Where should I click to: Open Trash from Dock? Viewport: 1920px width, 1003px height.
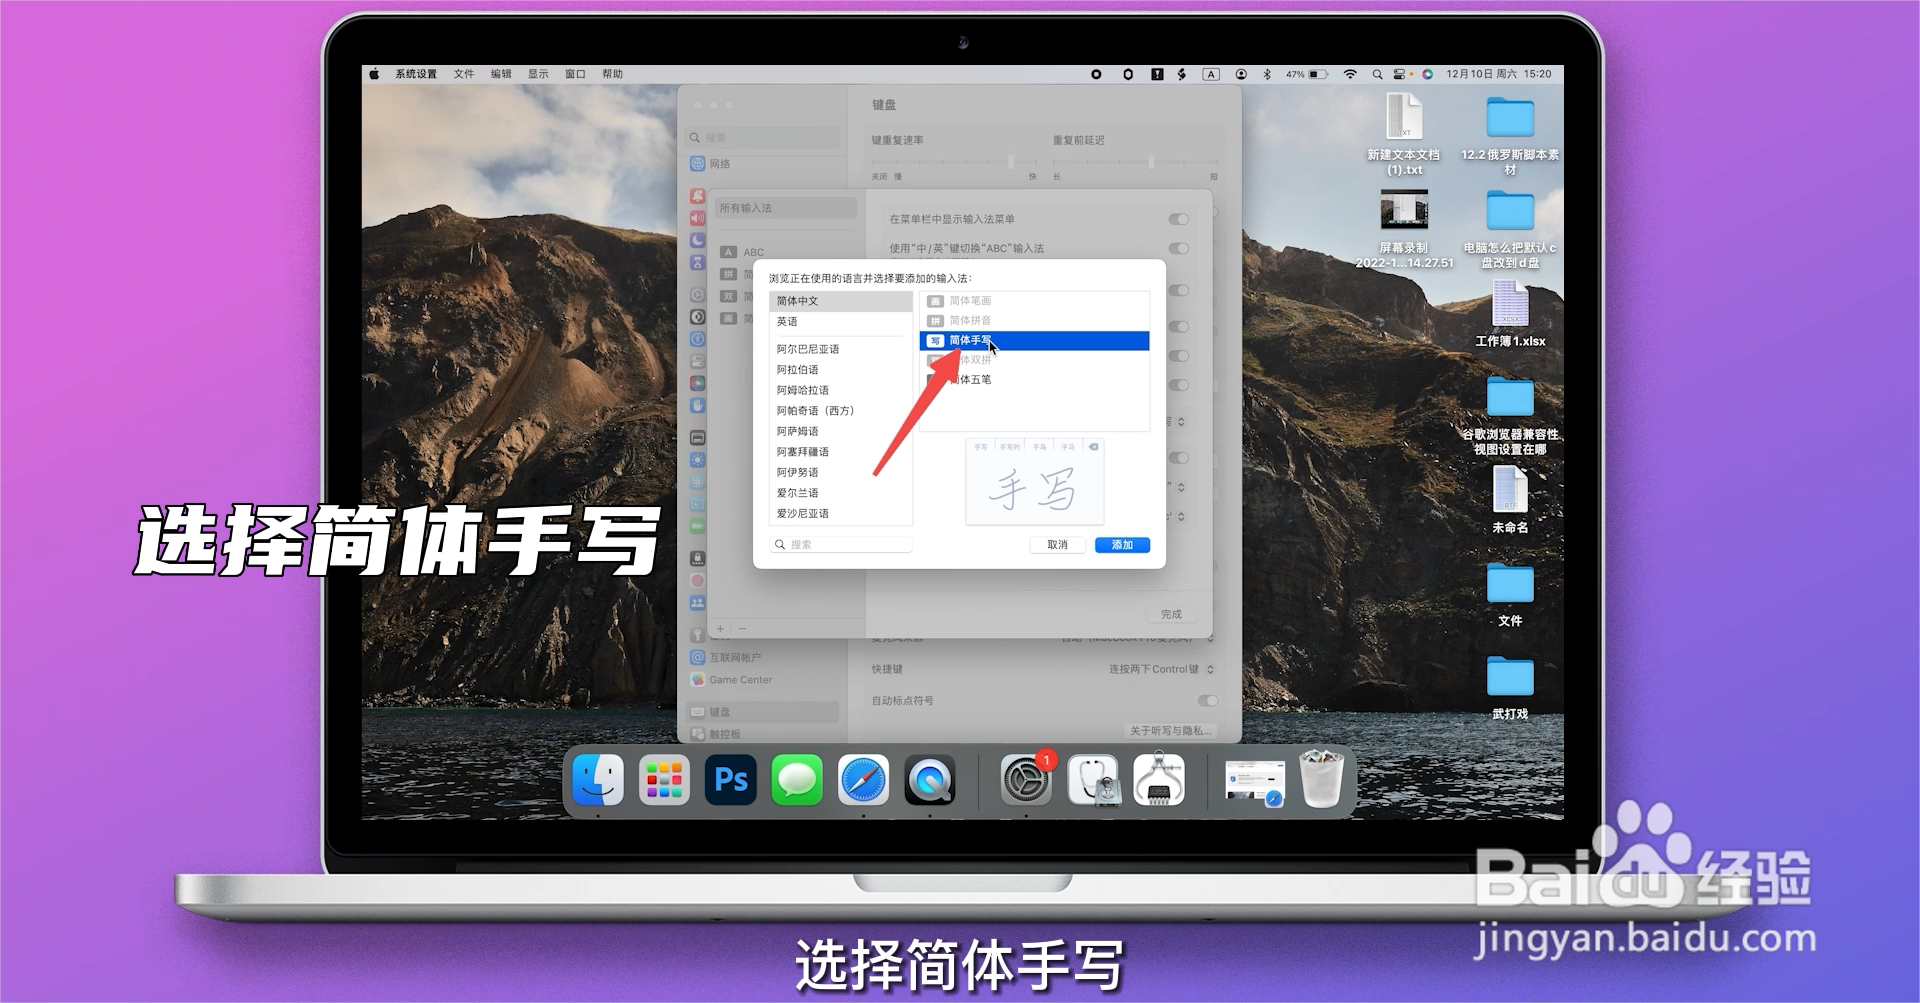point(1320,780)
